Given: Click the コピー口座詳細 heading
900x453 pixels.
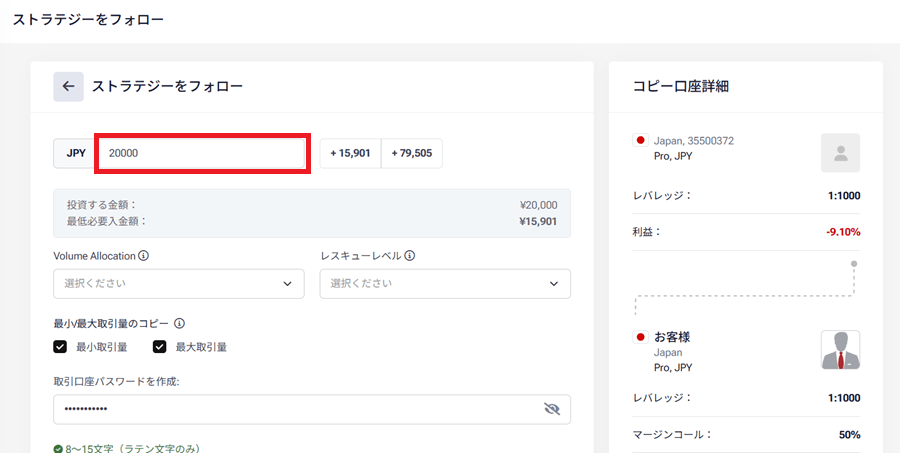Looking at the screenshot, I should coord(681,87).
